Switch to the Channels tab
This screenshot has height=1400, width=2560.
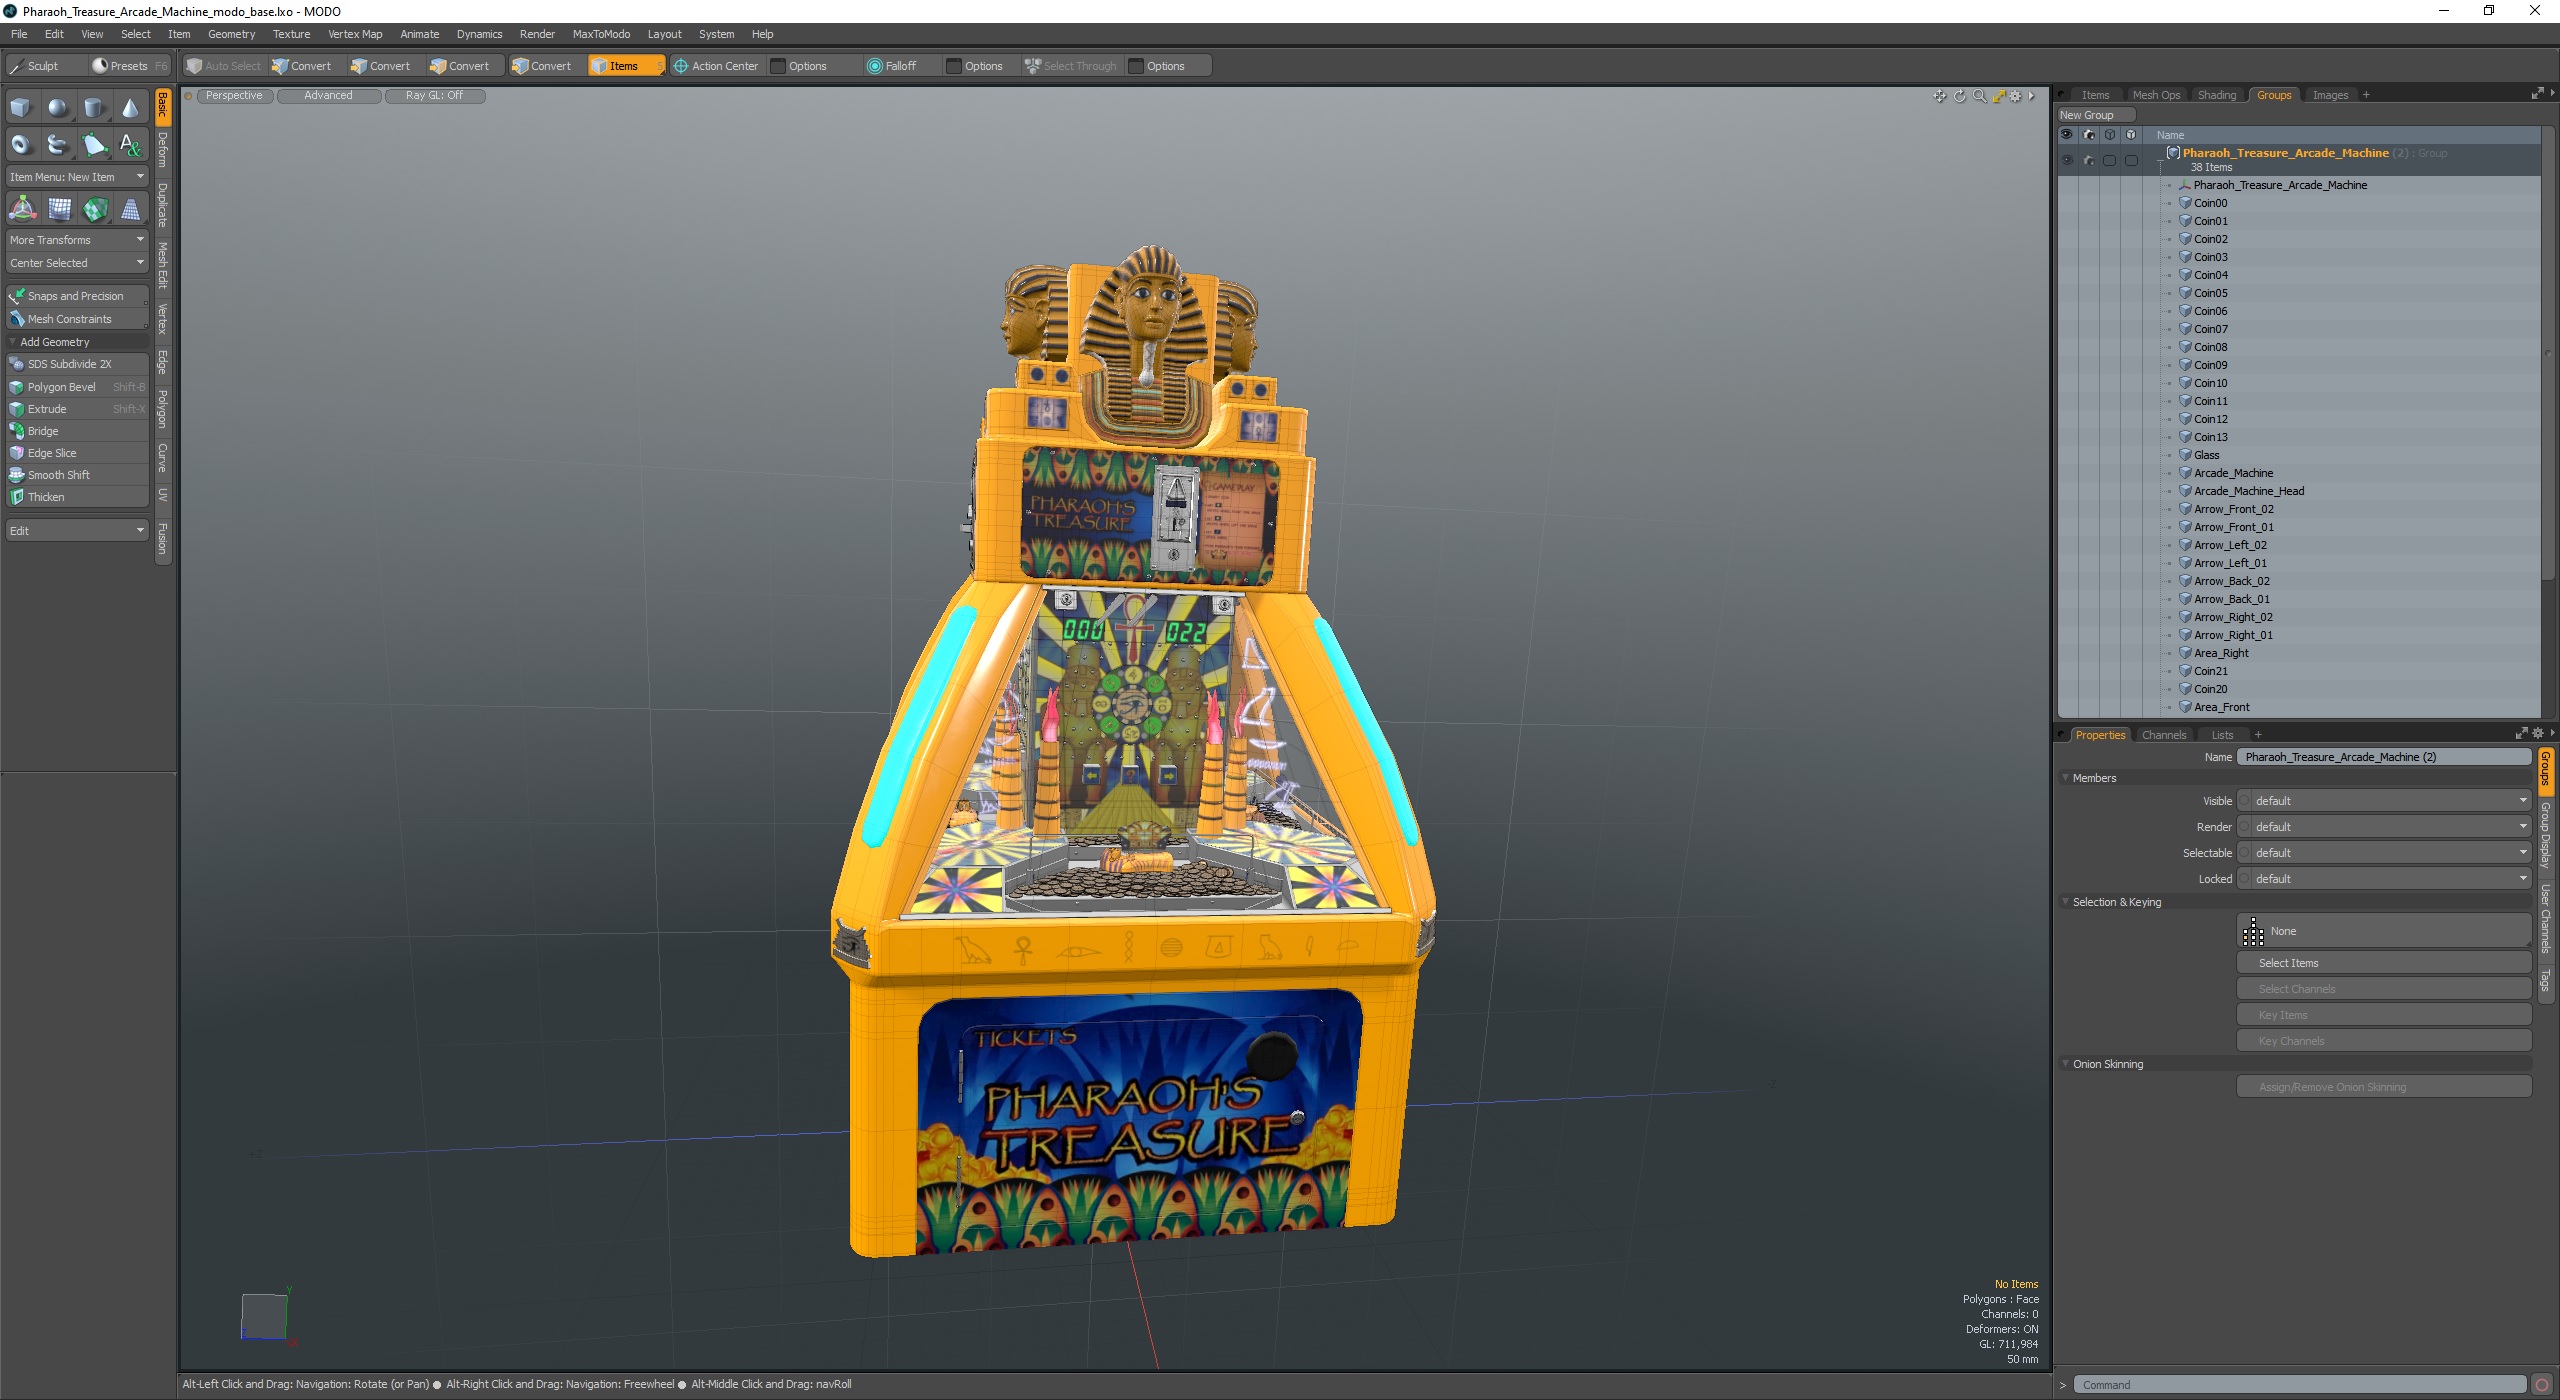(x=2163, y=735)
